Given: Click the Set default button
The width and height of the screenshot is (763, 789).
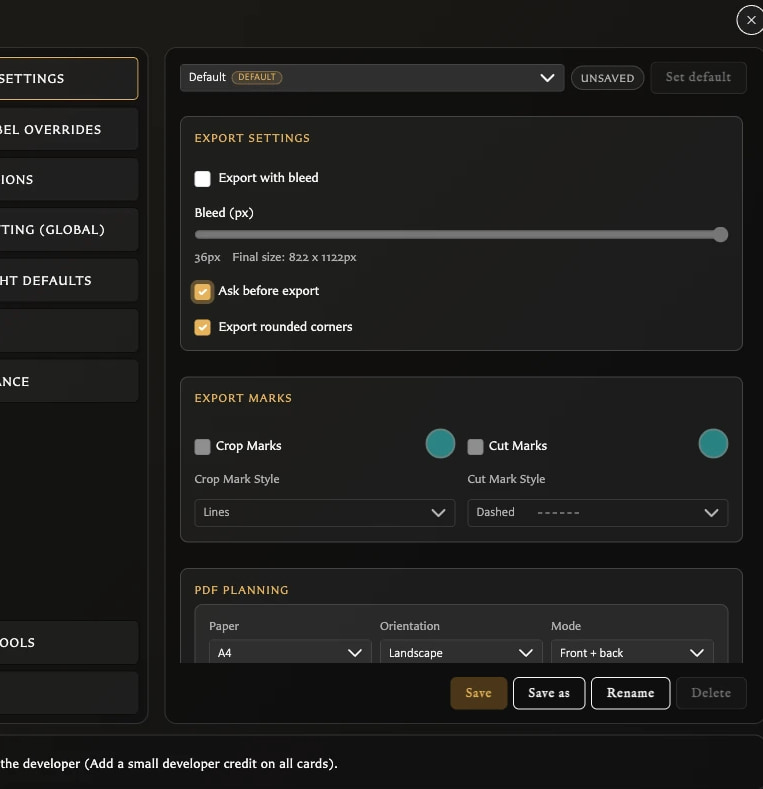Looking at the screenshot, I should click(698, 77).
